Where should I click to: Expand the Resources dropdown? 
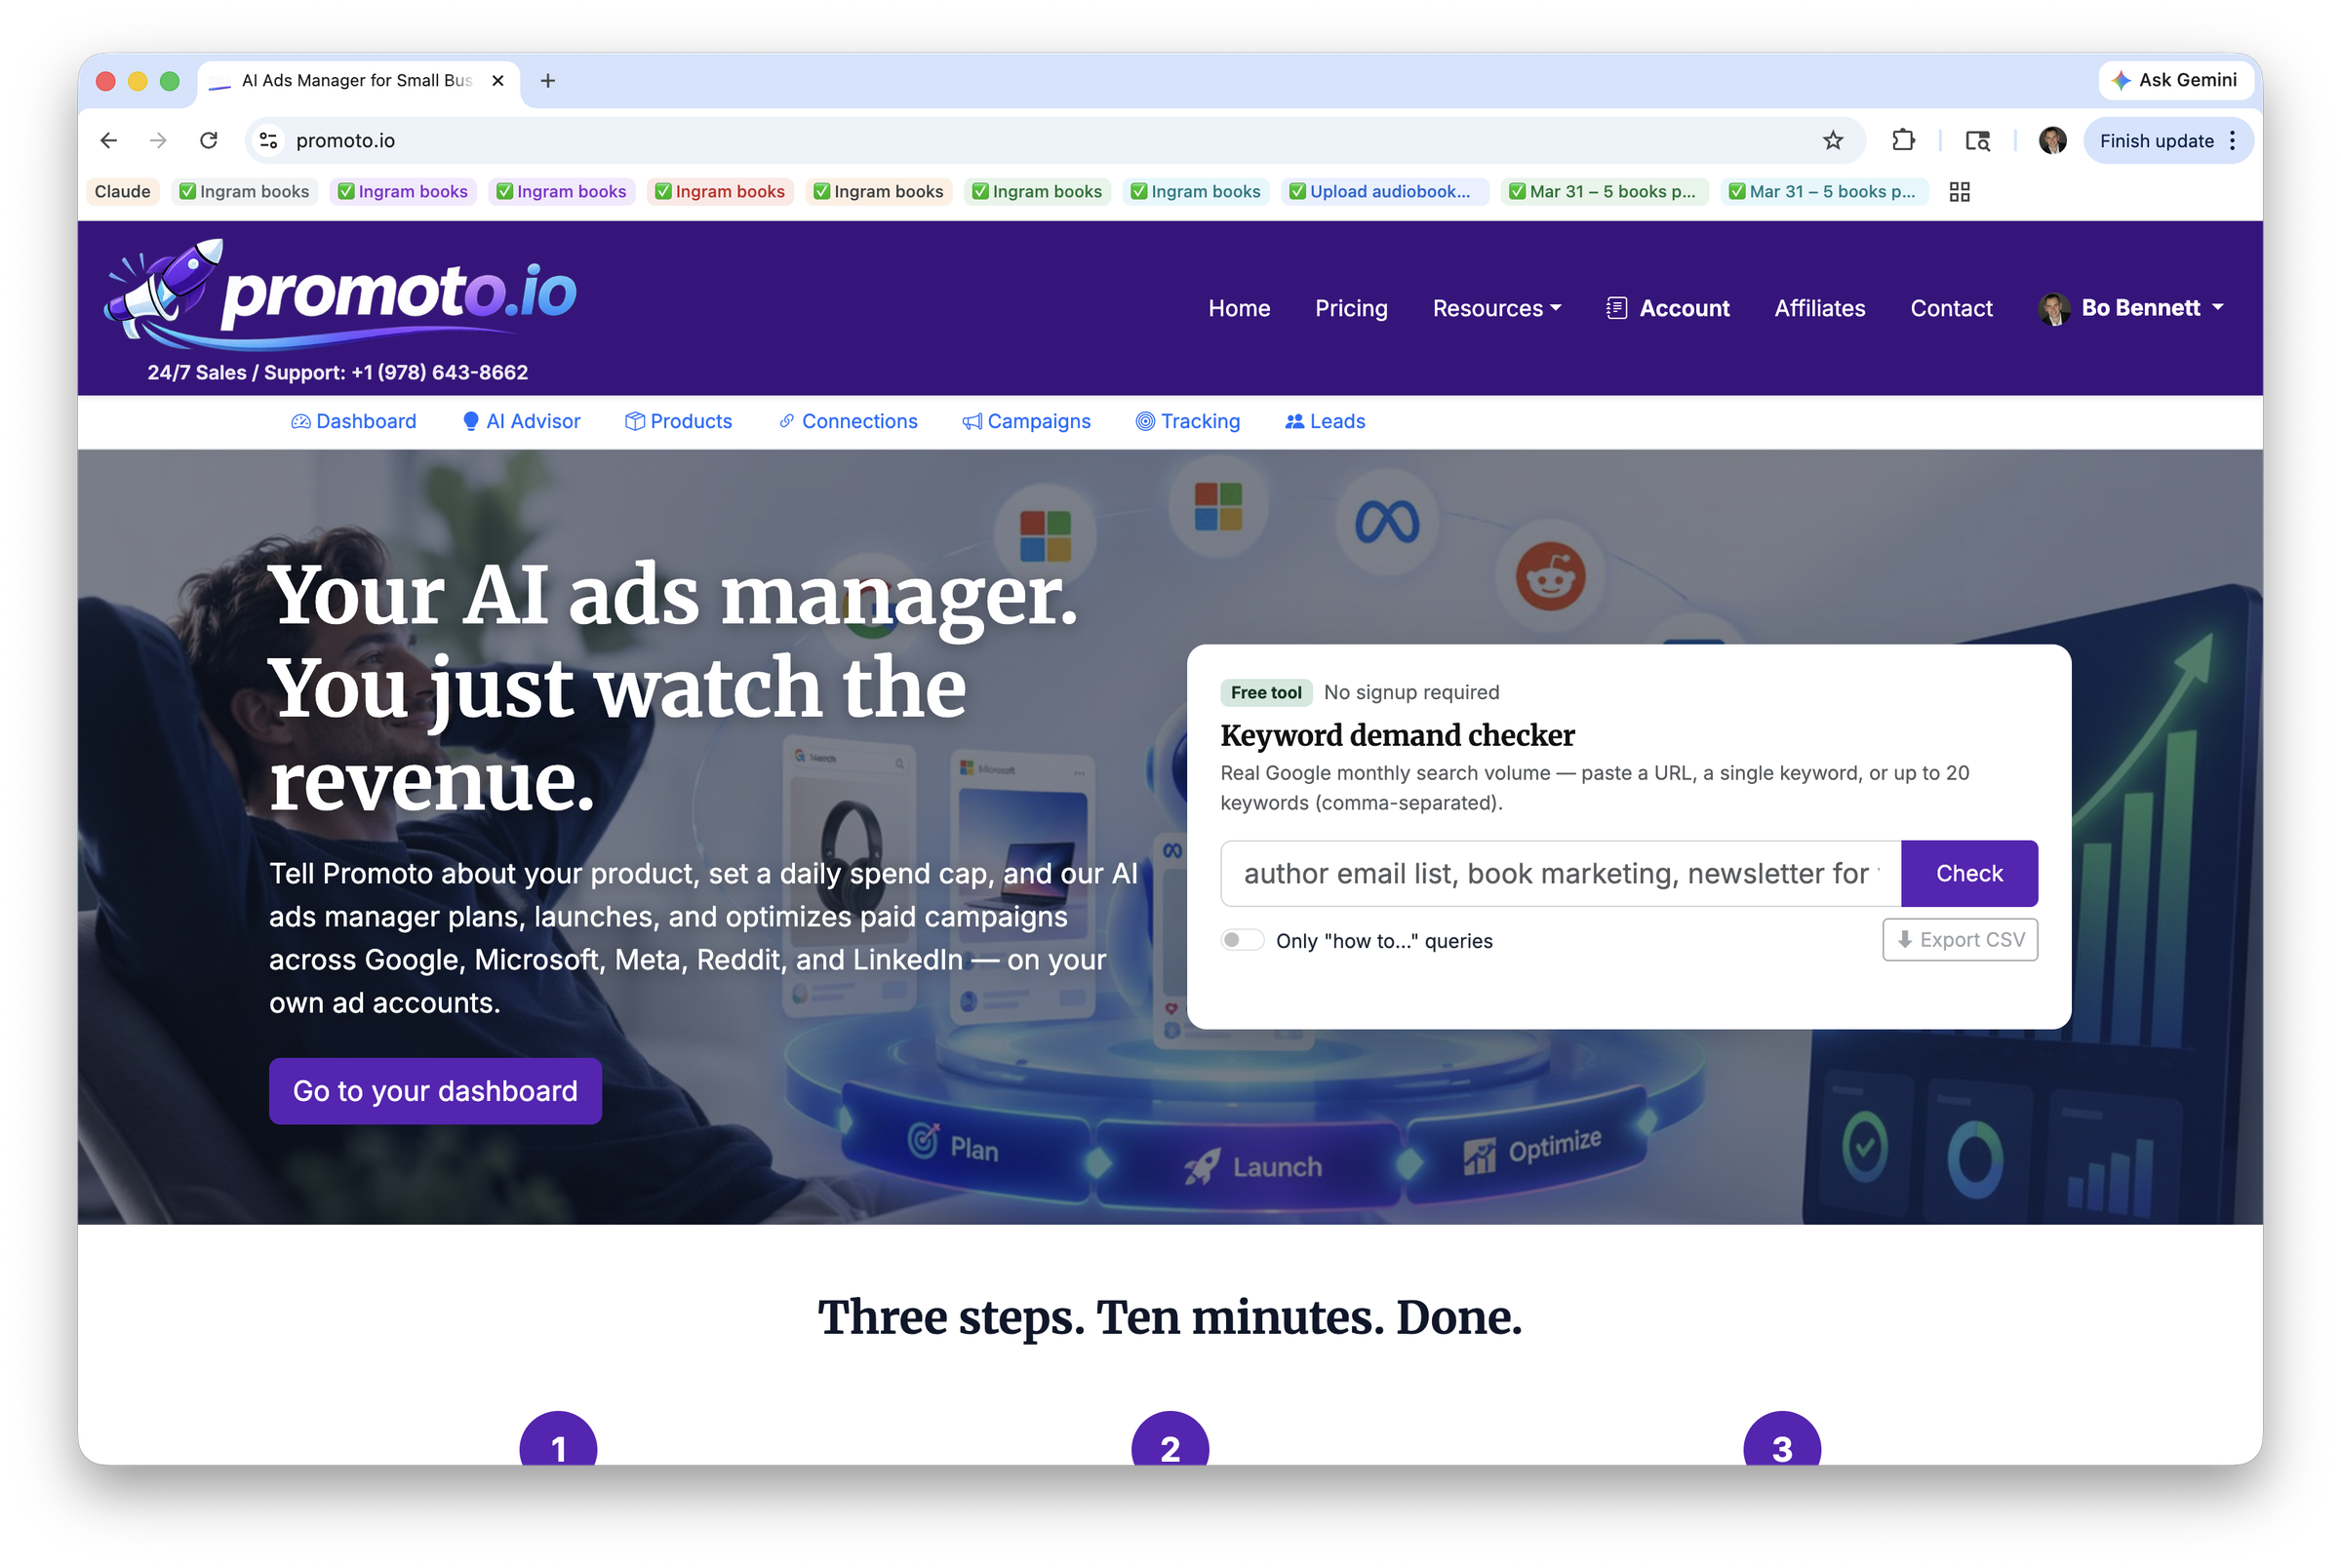1497,309
